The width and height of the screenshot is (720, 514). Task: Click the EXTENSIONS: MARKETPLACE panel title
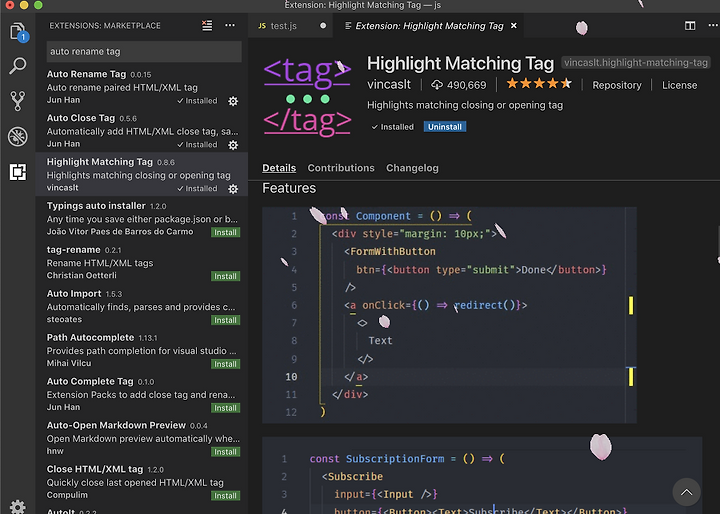pos(105,26)
